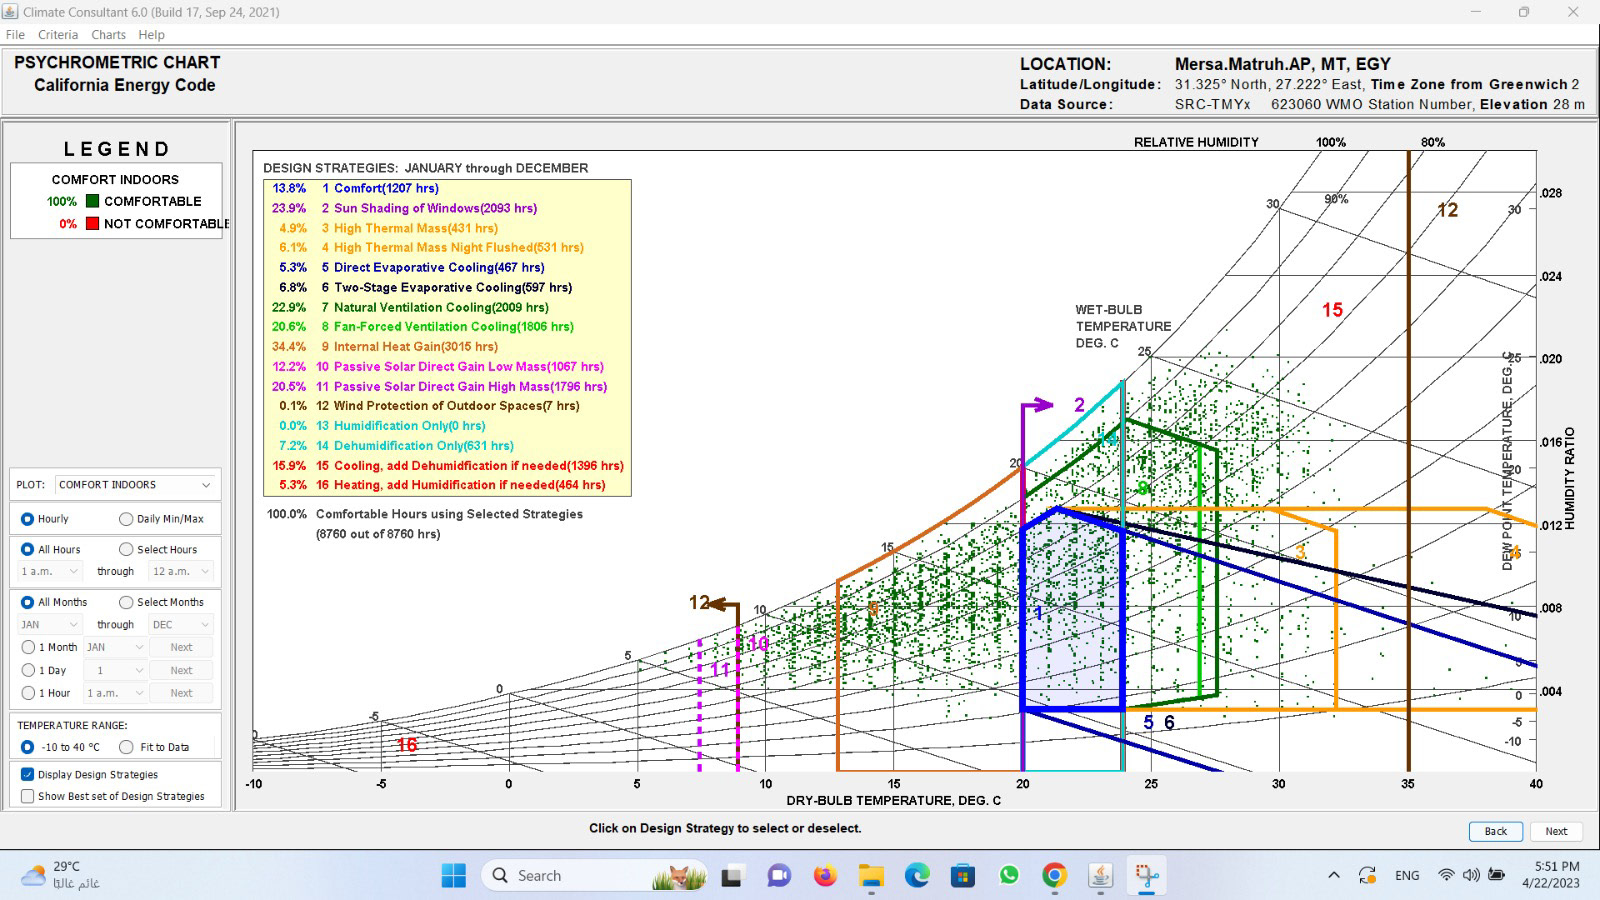Screen dimensions: 1600x900
Task: Select the Daily Min/Max radio button
Action: 126,519
